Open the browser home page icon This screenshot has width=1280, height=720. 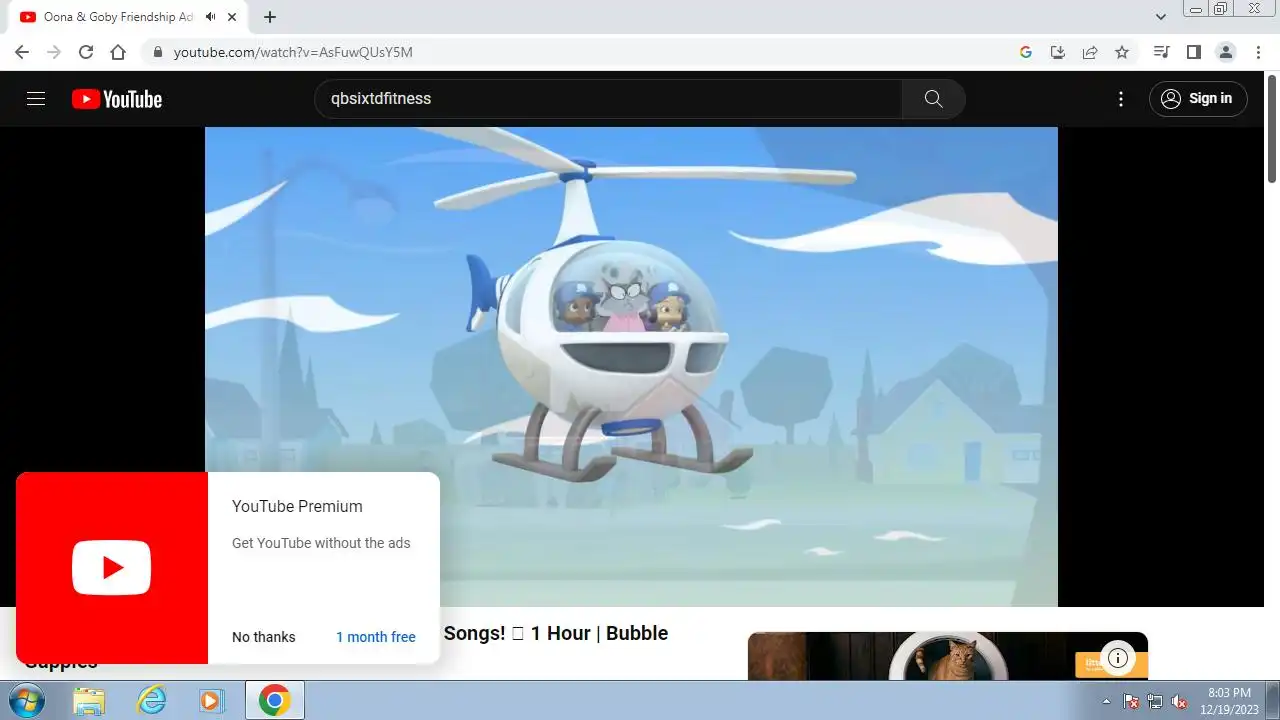pyautogui.click(x=118, y=52)
